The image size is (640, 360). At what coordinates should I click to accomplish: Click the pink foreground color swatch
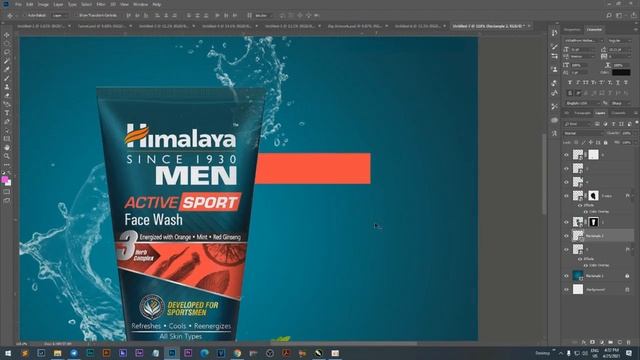tap(5, 180)
